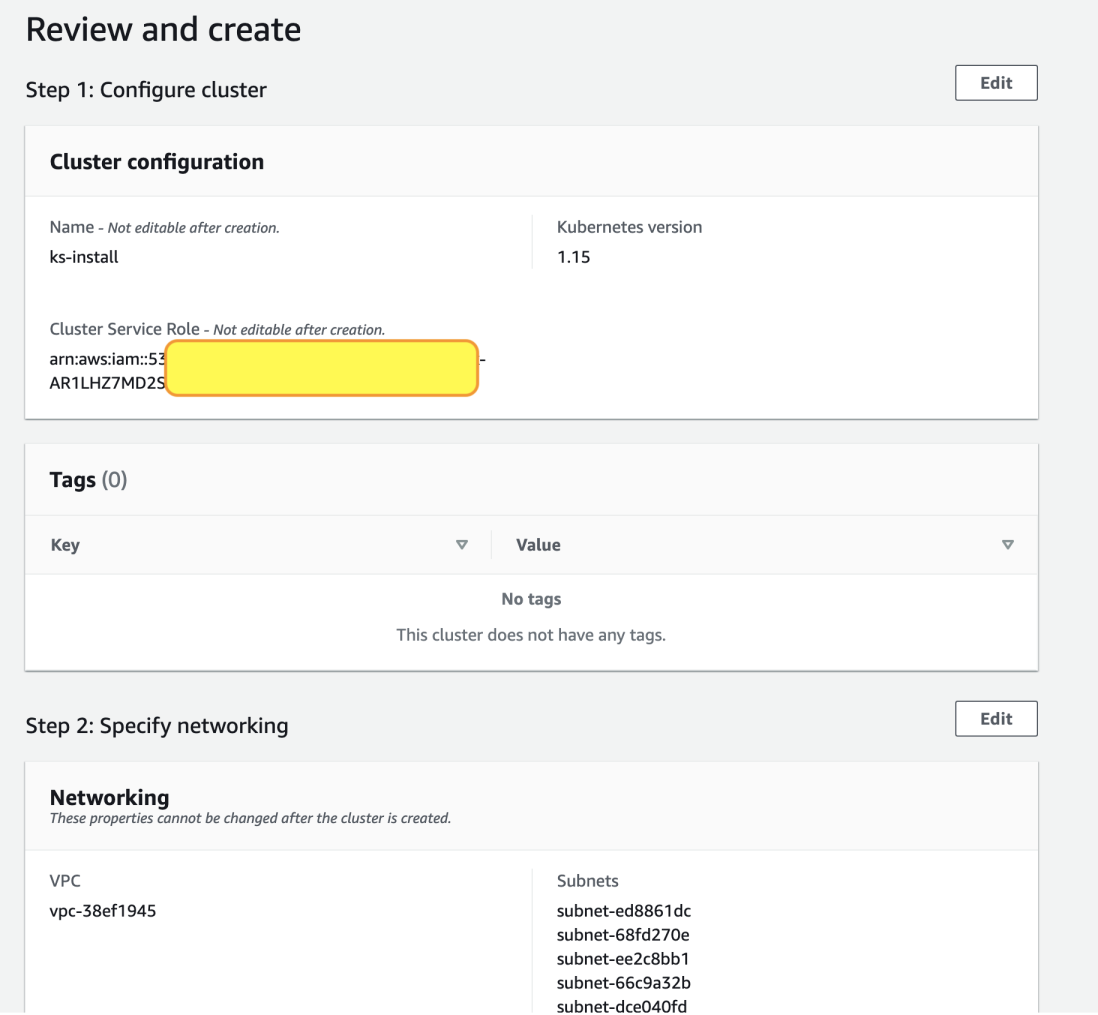The height and width of the screenshot is (1015, 1098).
Task: Click the Tags (0) panel heading
Action: 89,480
